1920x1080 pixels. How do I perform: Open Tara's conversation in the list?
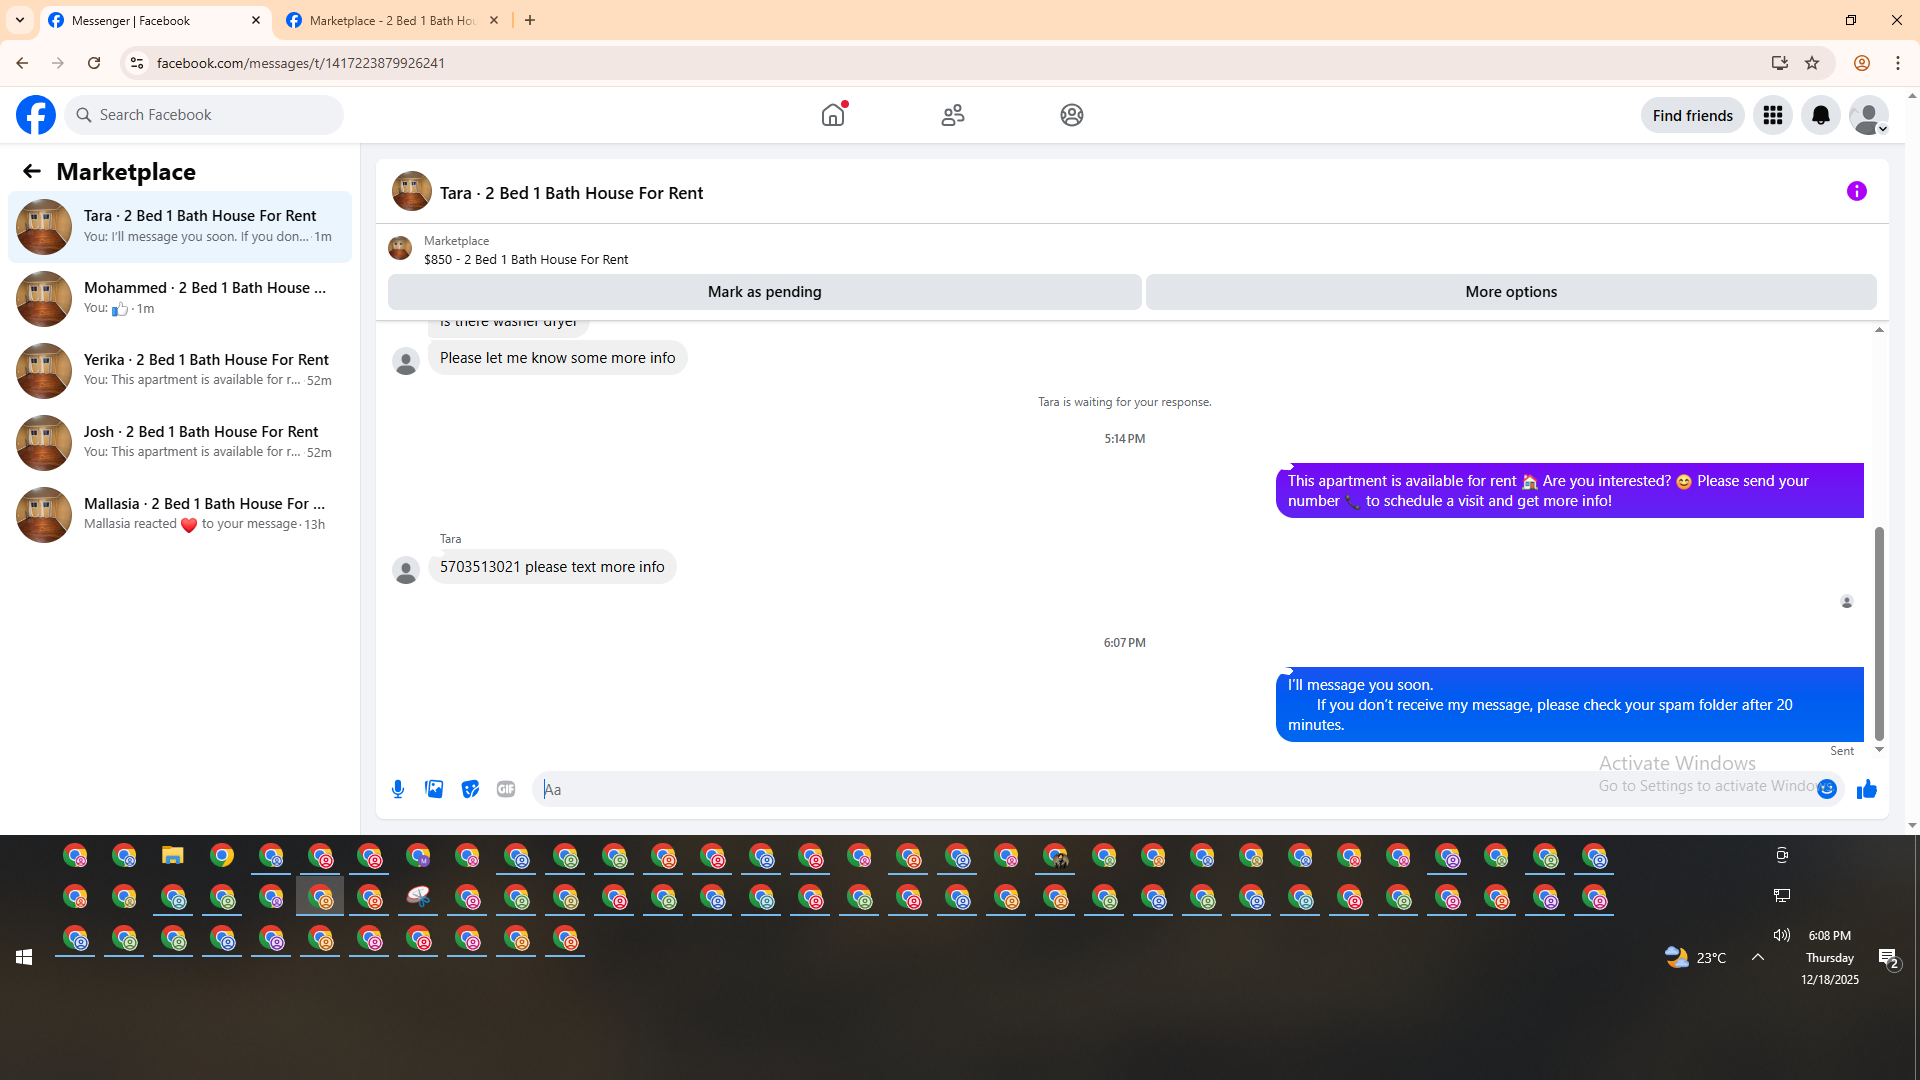[180, 227]
